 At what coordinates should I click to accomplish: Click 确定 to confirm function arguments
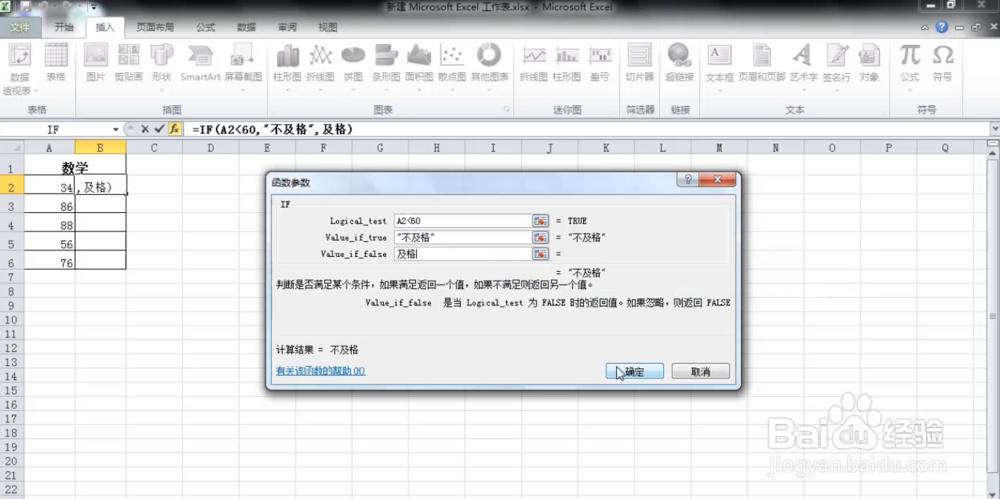coord(635,371)
